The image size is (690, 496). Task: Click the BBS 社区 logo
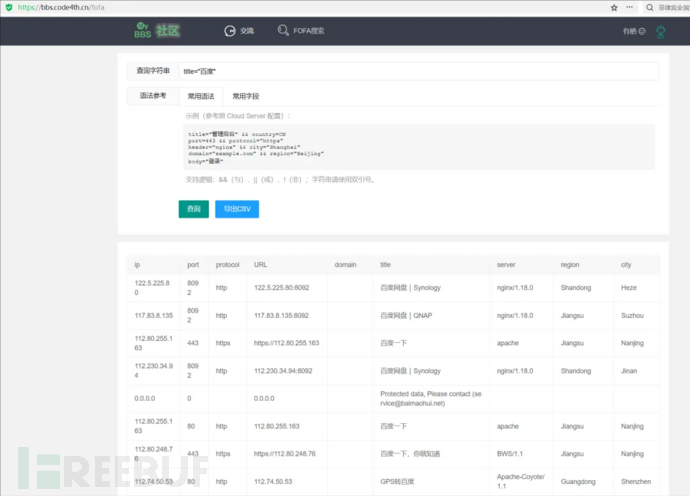[x=158, y=31]
